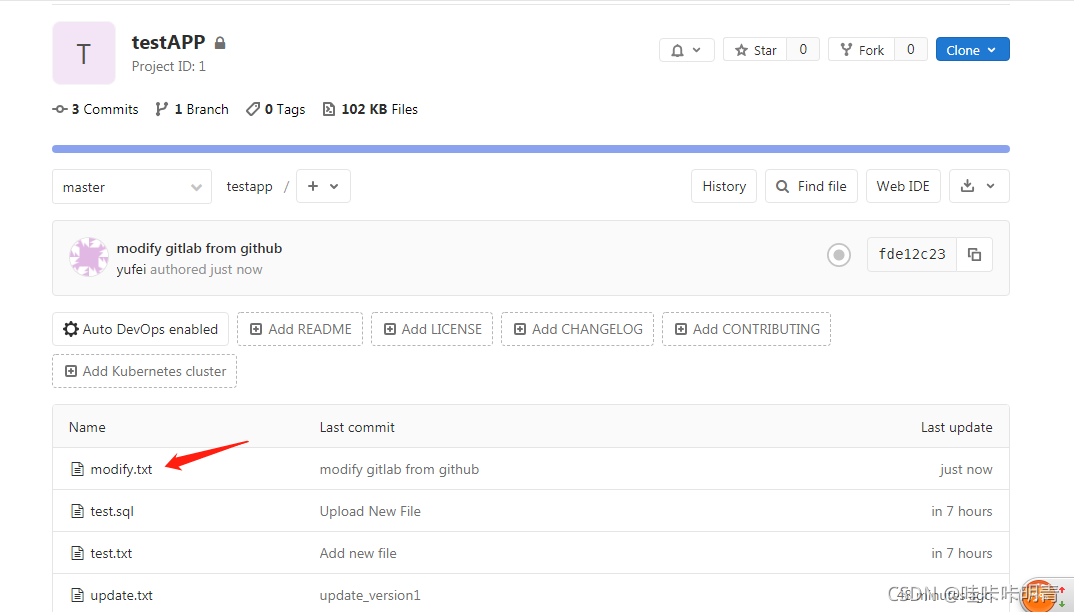The image size is (1074, 612).
Task: Click the update.txt file icon
Action: [x=77, y=594]
